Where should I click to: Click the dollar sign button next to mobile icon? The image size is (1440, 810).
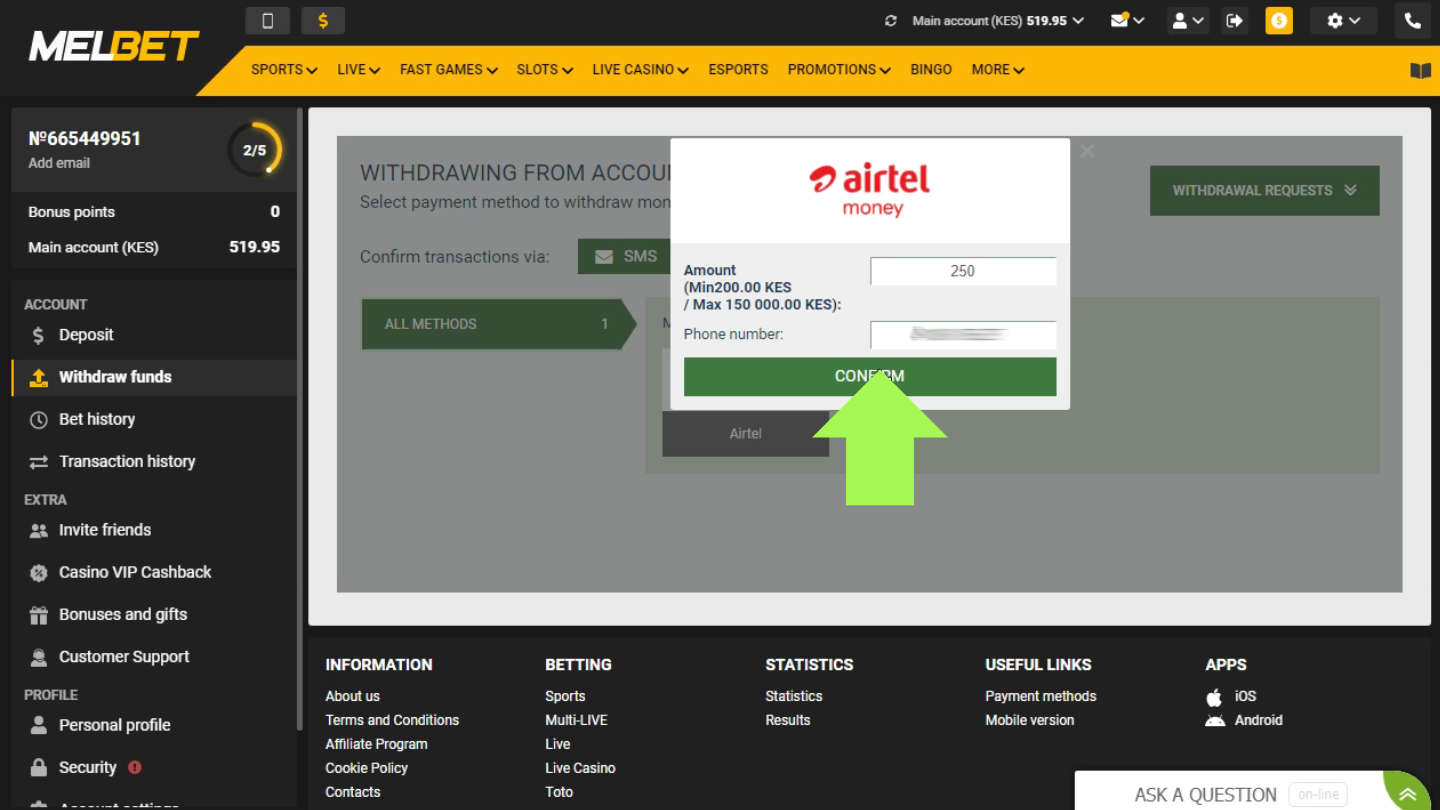point(322,20)
